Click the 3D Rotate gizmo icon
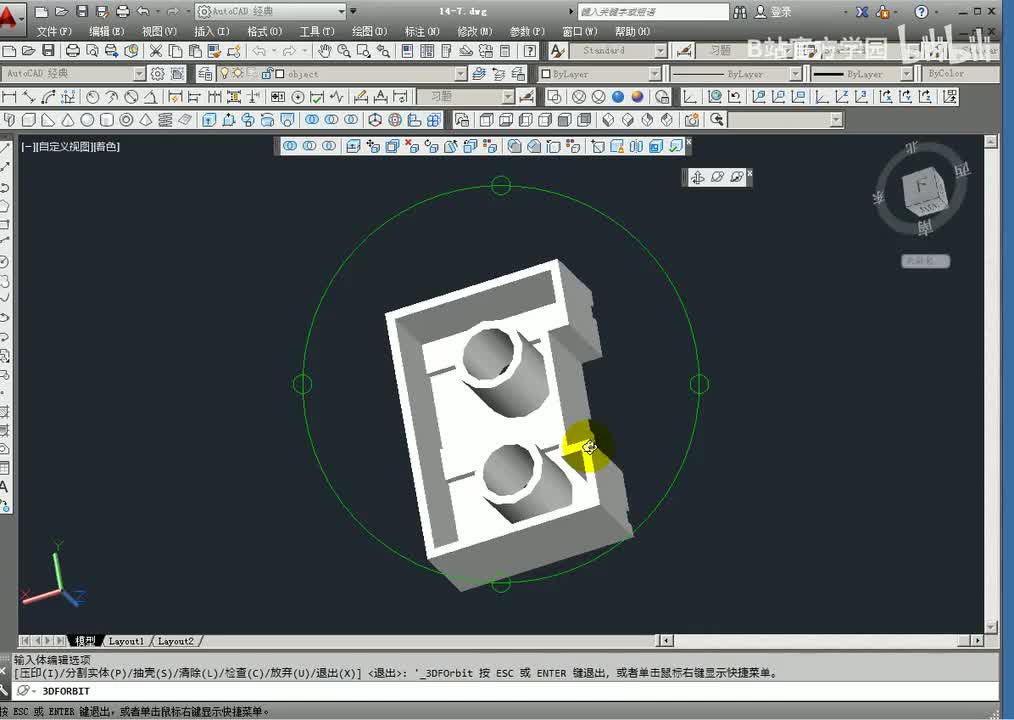Viewport: 1014px width, 720px height. [394, 120]
